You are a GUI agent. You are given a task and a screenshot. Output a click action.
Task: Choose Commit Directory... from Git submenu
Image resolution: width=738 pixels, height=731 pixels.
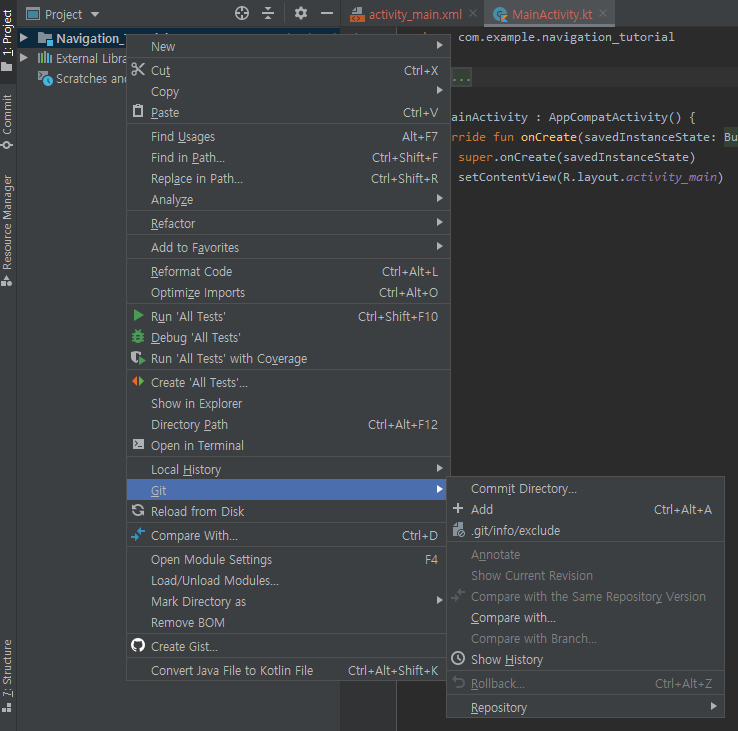tap(585, 489)
